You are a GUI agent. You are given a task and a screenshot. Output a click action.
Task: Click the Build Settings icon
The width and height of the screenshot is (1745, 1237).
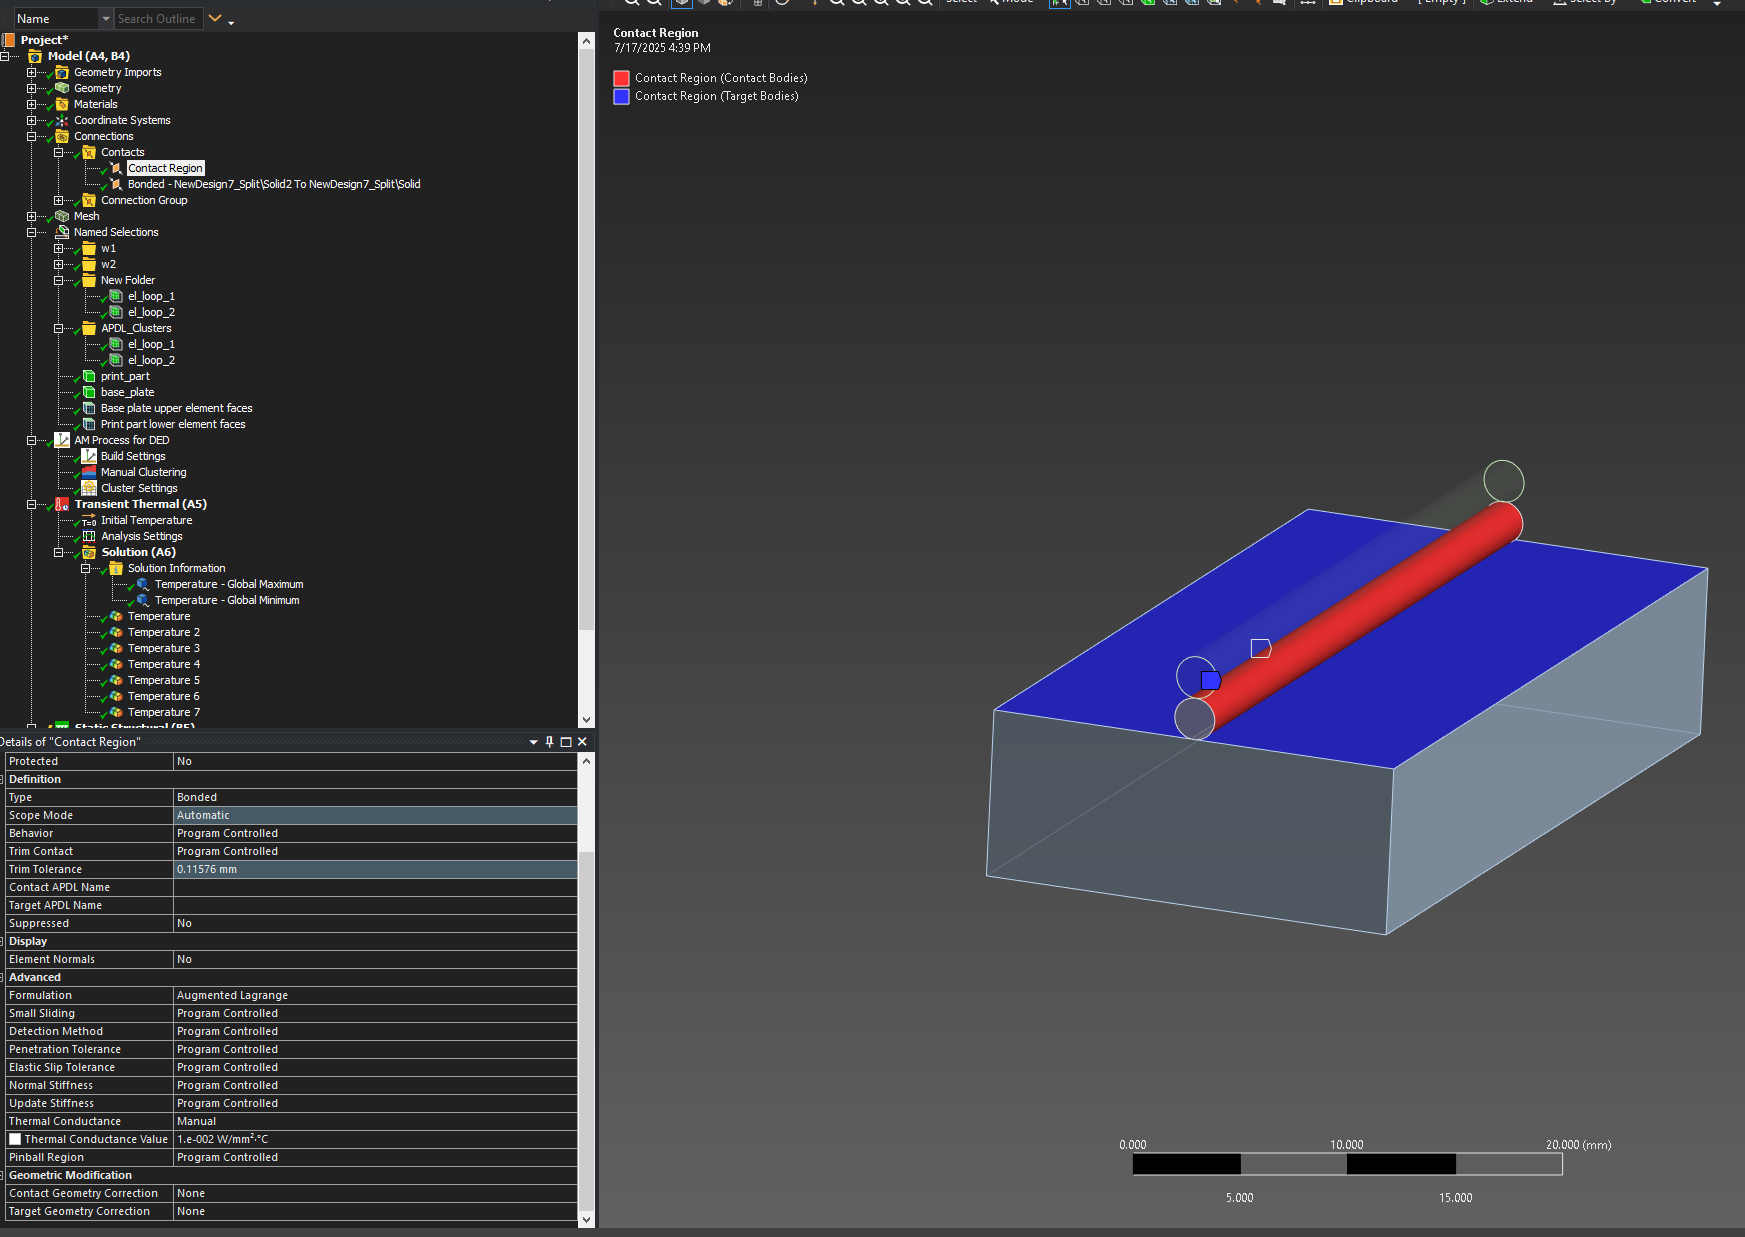tap(89, 456)
